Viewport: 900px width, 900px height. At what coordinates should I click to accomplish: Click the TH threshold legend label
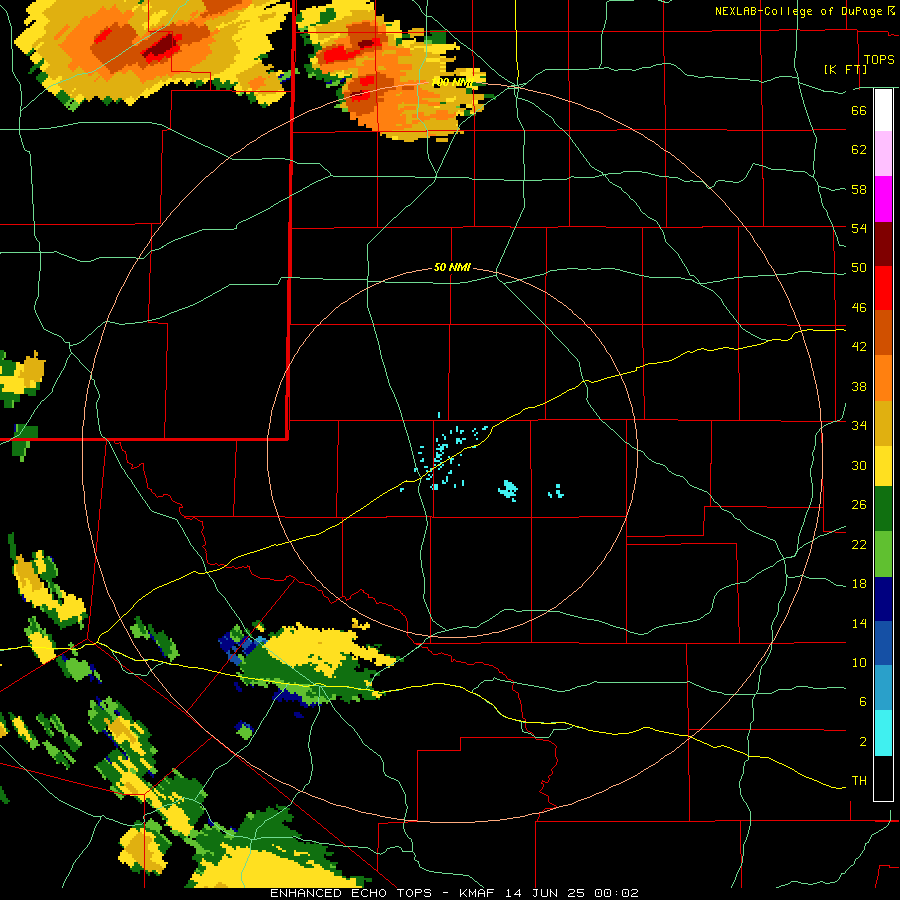(859, 781)
